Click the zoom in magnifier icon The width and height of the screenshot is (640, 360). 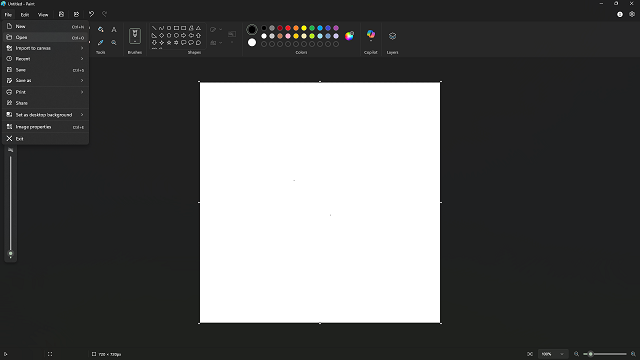(x=633, y=354)
